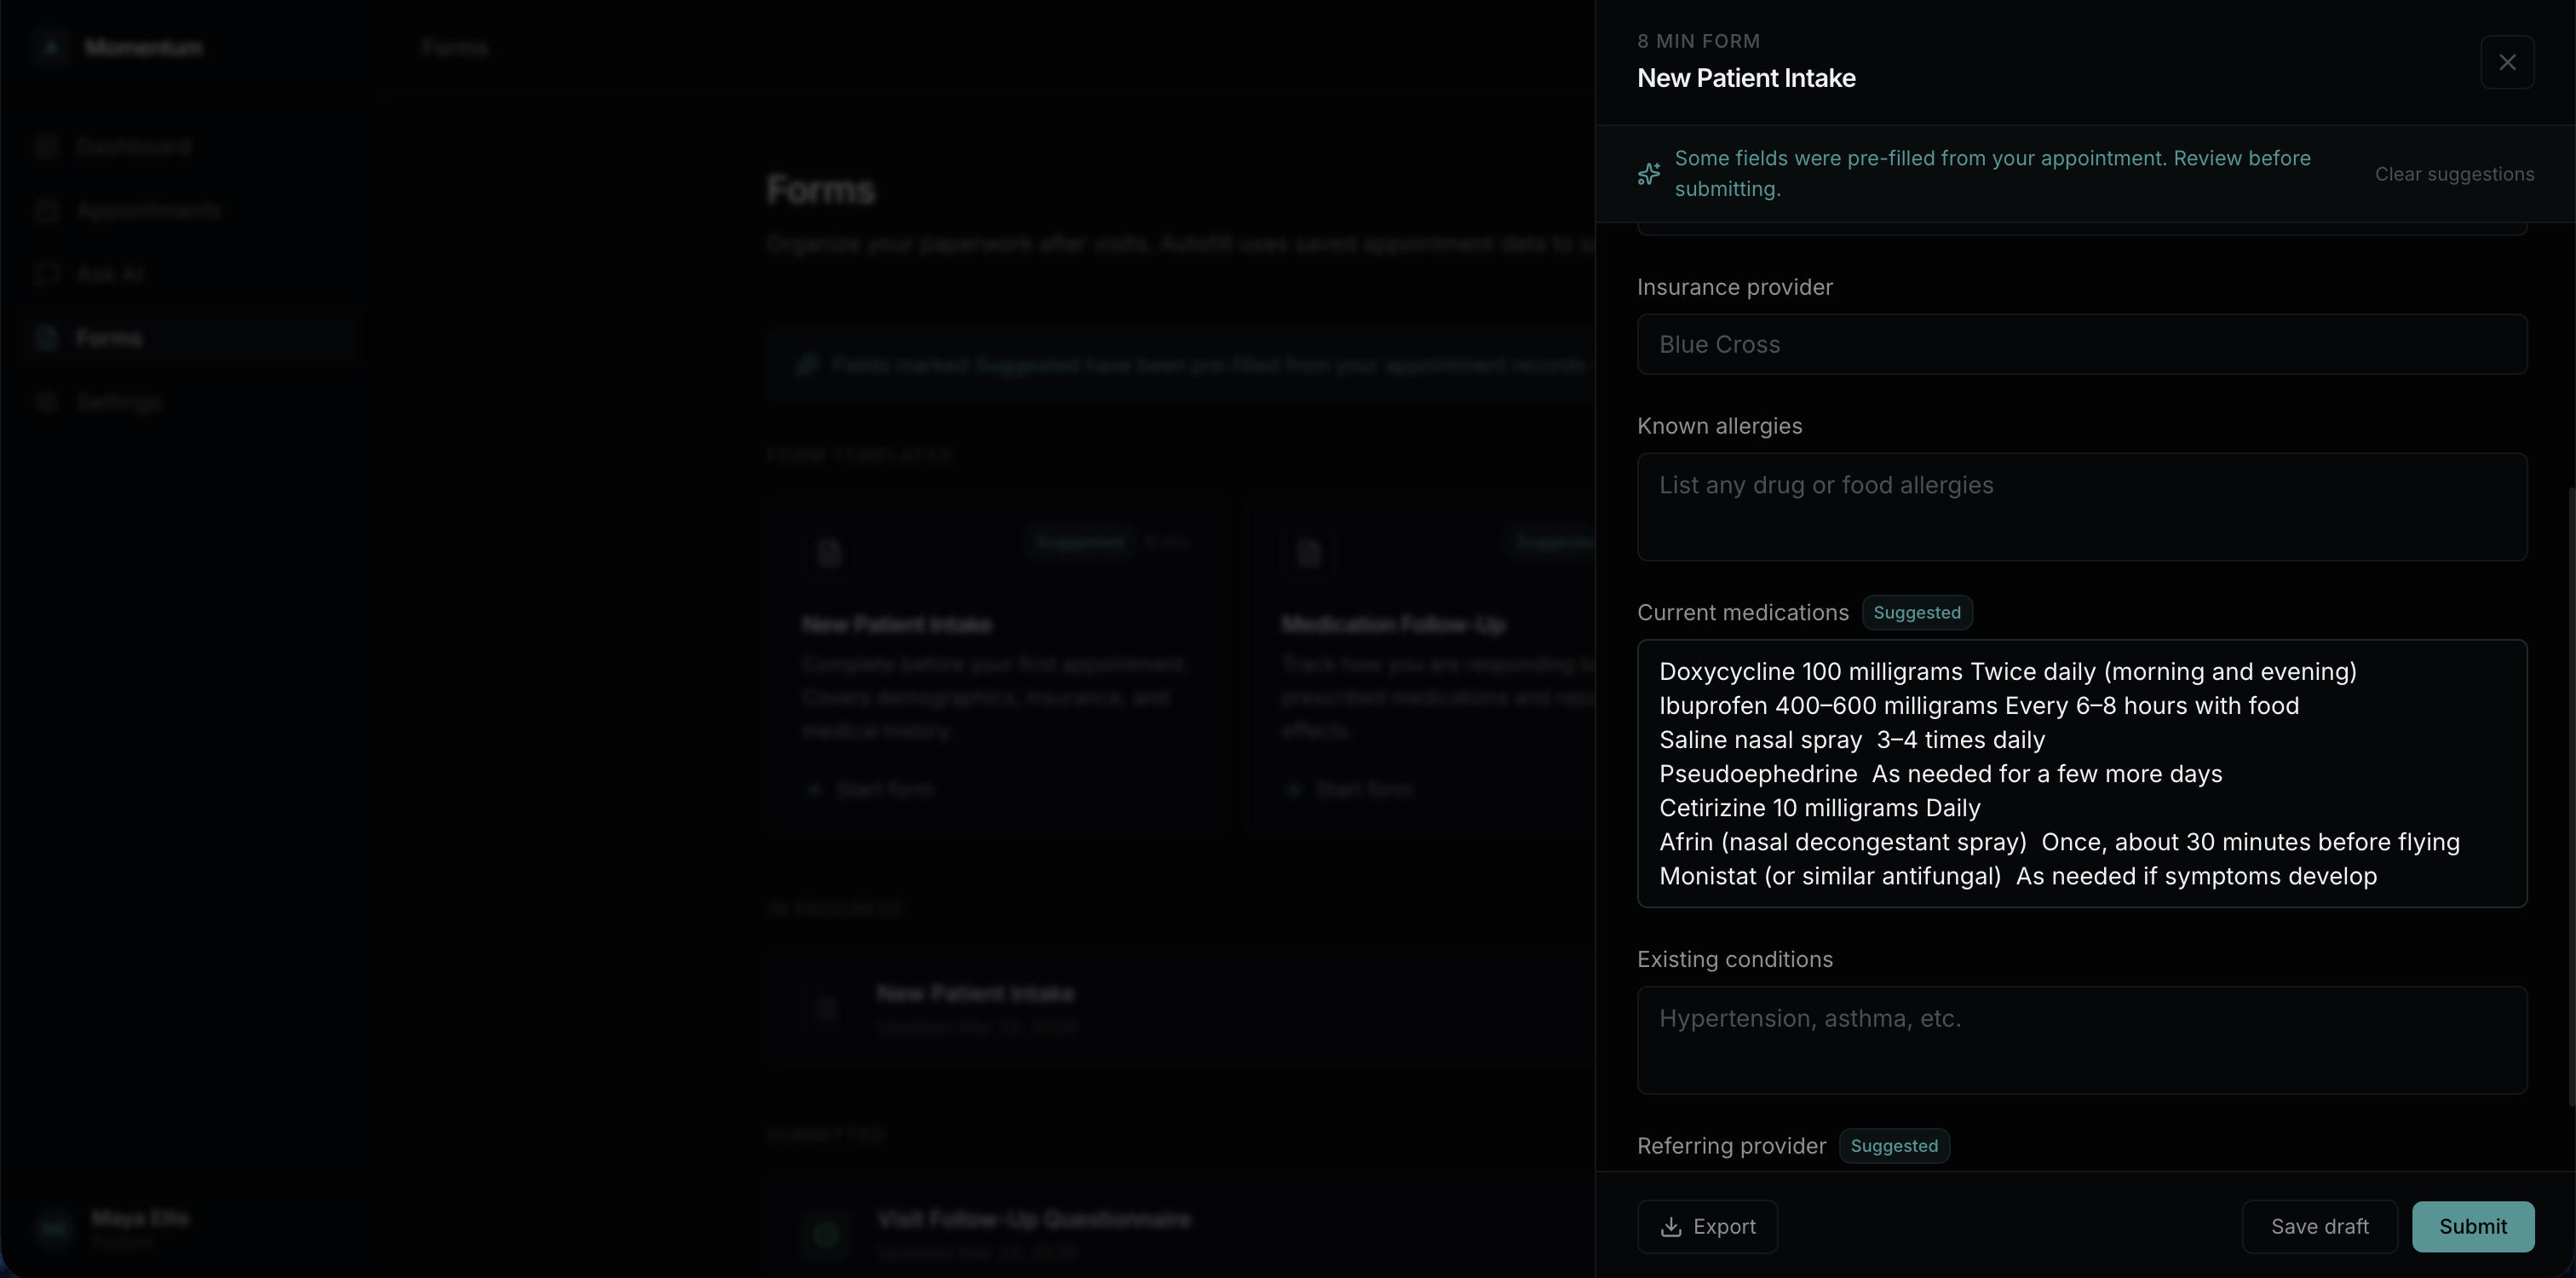Click the Export button

1707,1226
